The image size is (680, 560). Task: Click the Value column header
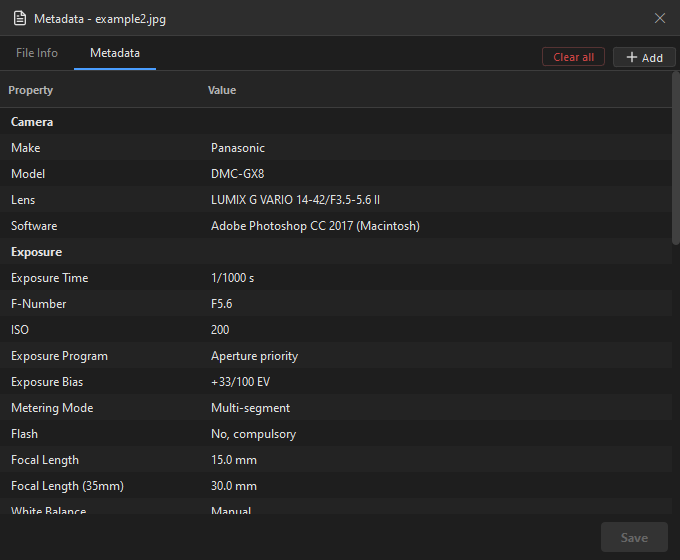222,90
